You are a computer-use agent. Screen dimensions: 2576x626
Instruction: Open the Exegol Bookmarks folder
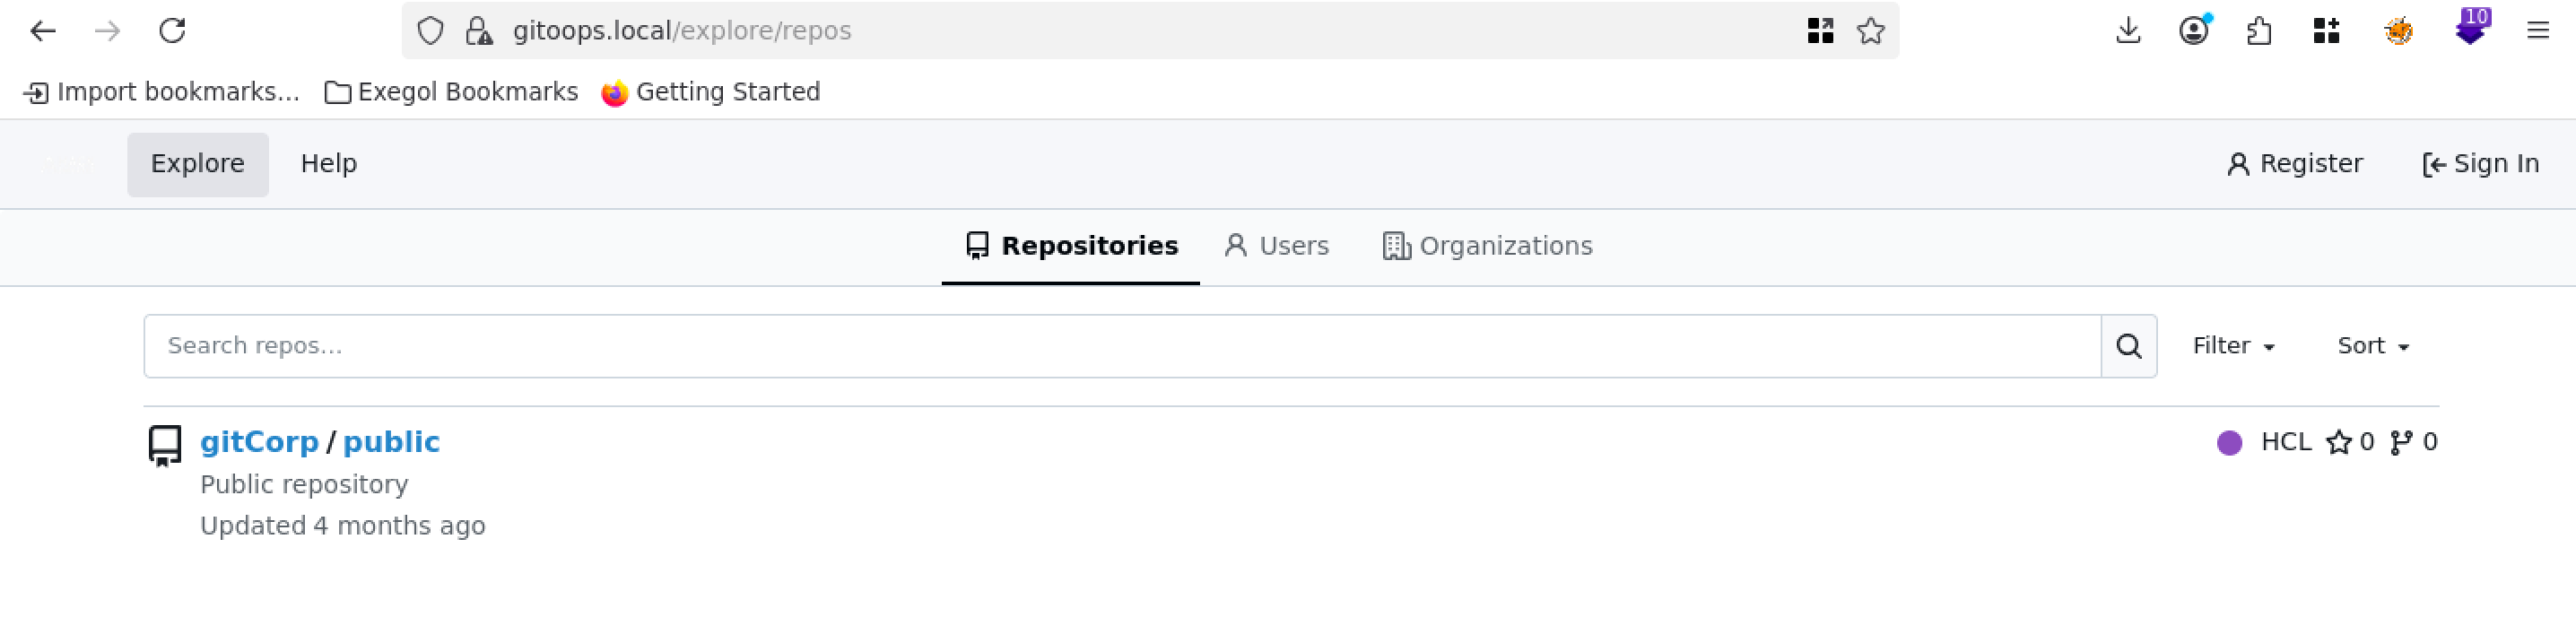(452, 92)
